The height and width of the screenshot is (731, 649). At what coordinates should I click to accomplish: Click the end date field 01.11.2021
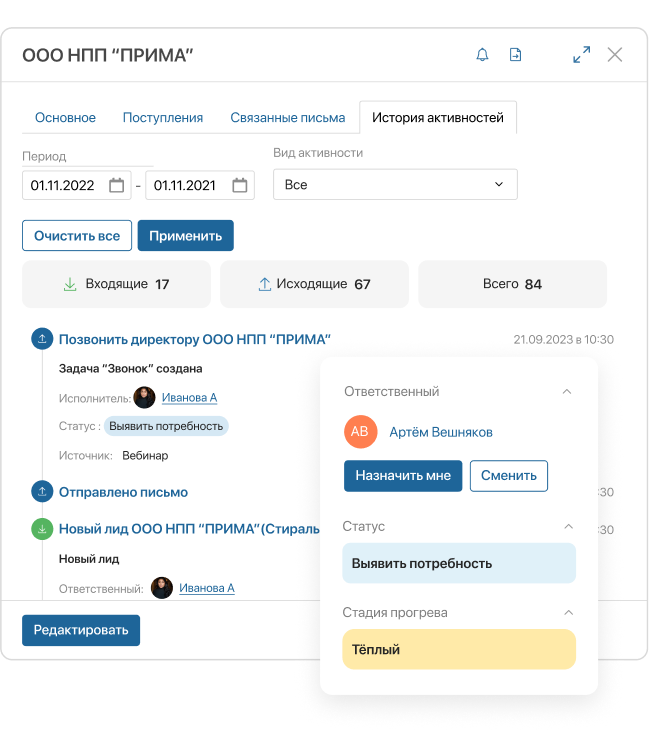point(200,185)
